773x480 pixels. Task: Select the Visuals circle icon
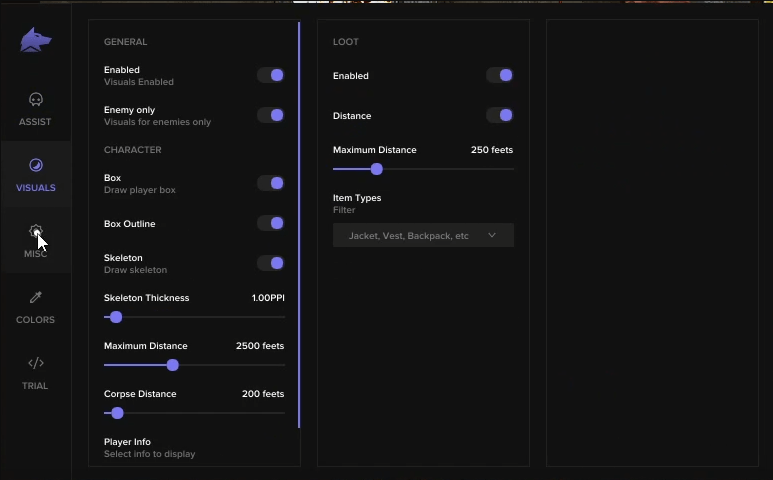click(35, 165)
